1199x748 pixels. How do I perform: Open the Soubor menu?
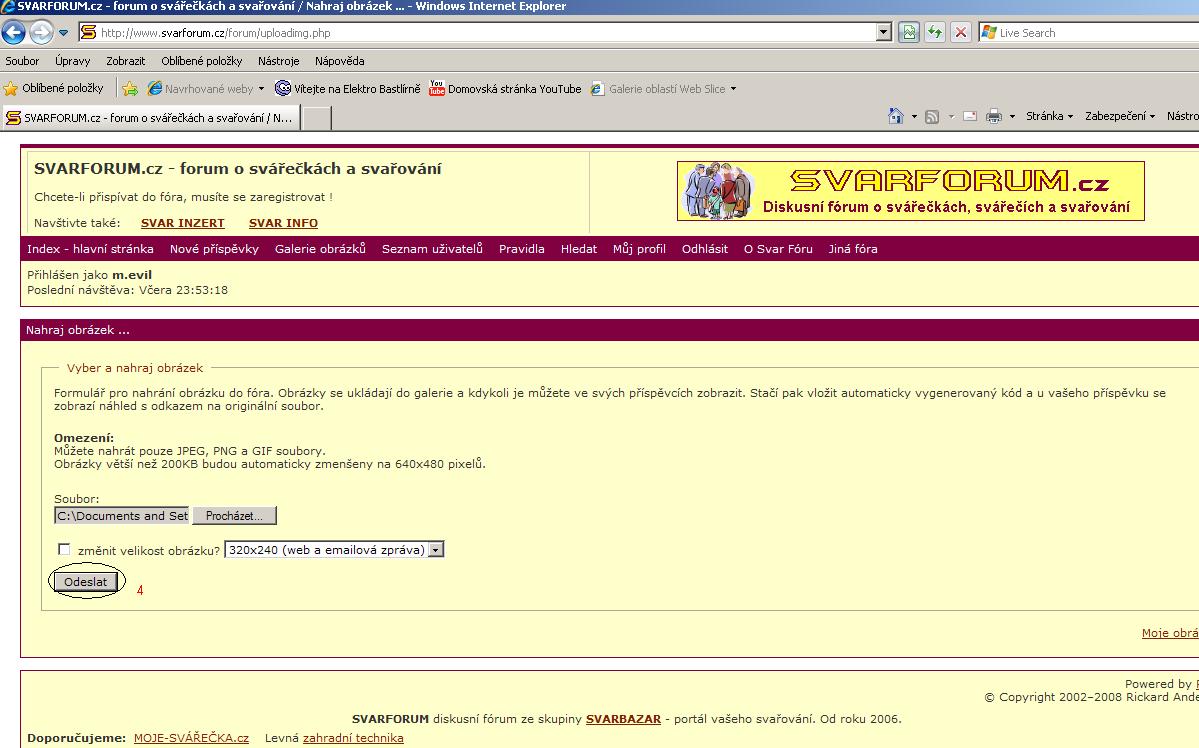[x=22, y=61]
